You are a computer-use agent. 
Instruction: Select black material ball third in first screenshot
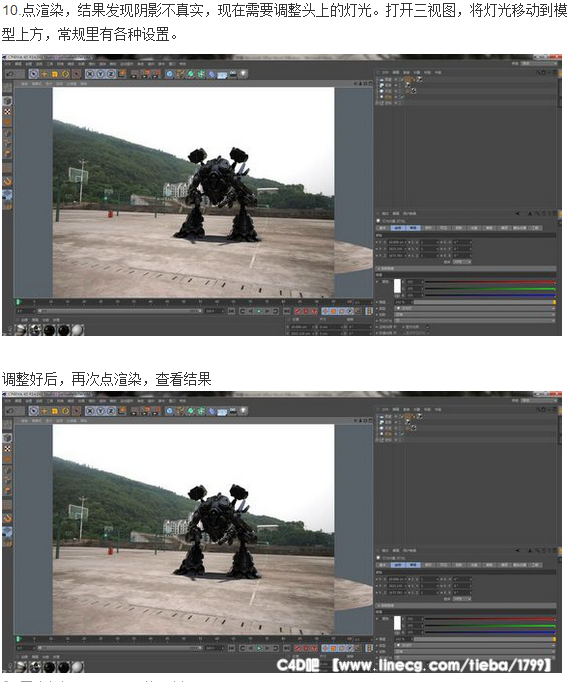(49, 330)
